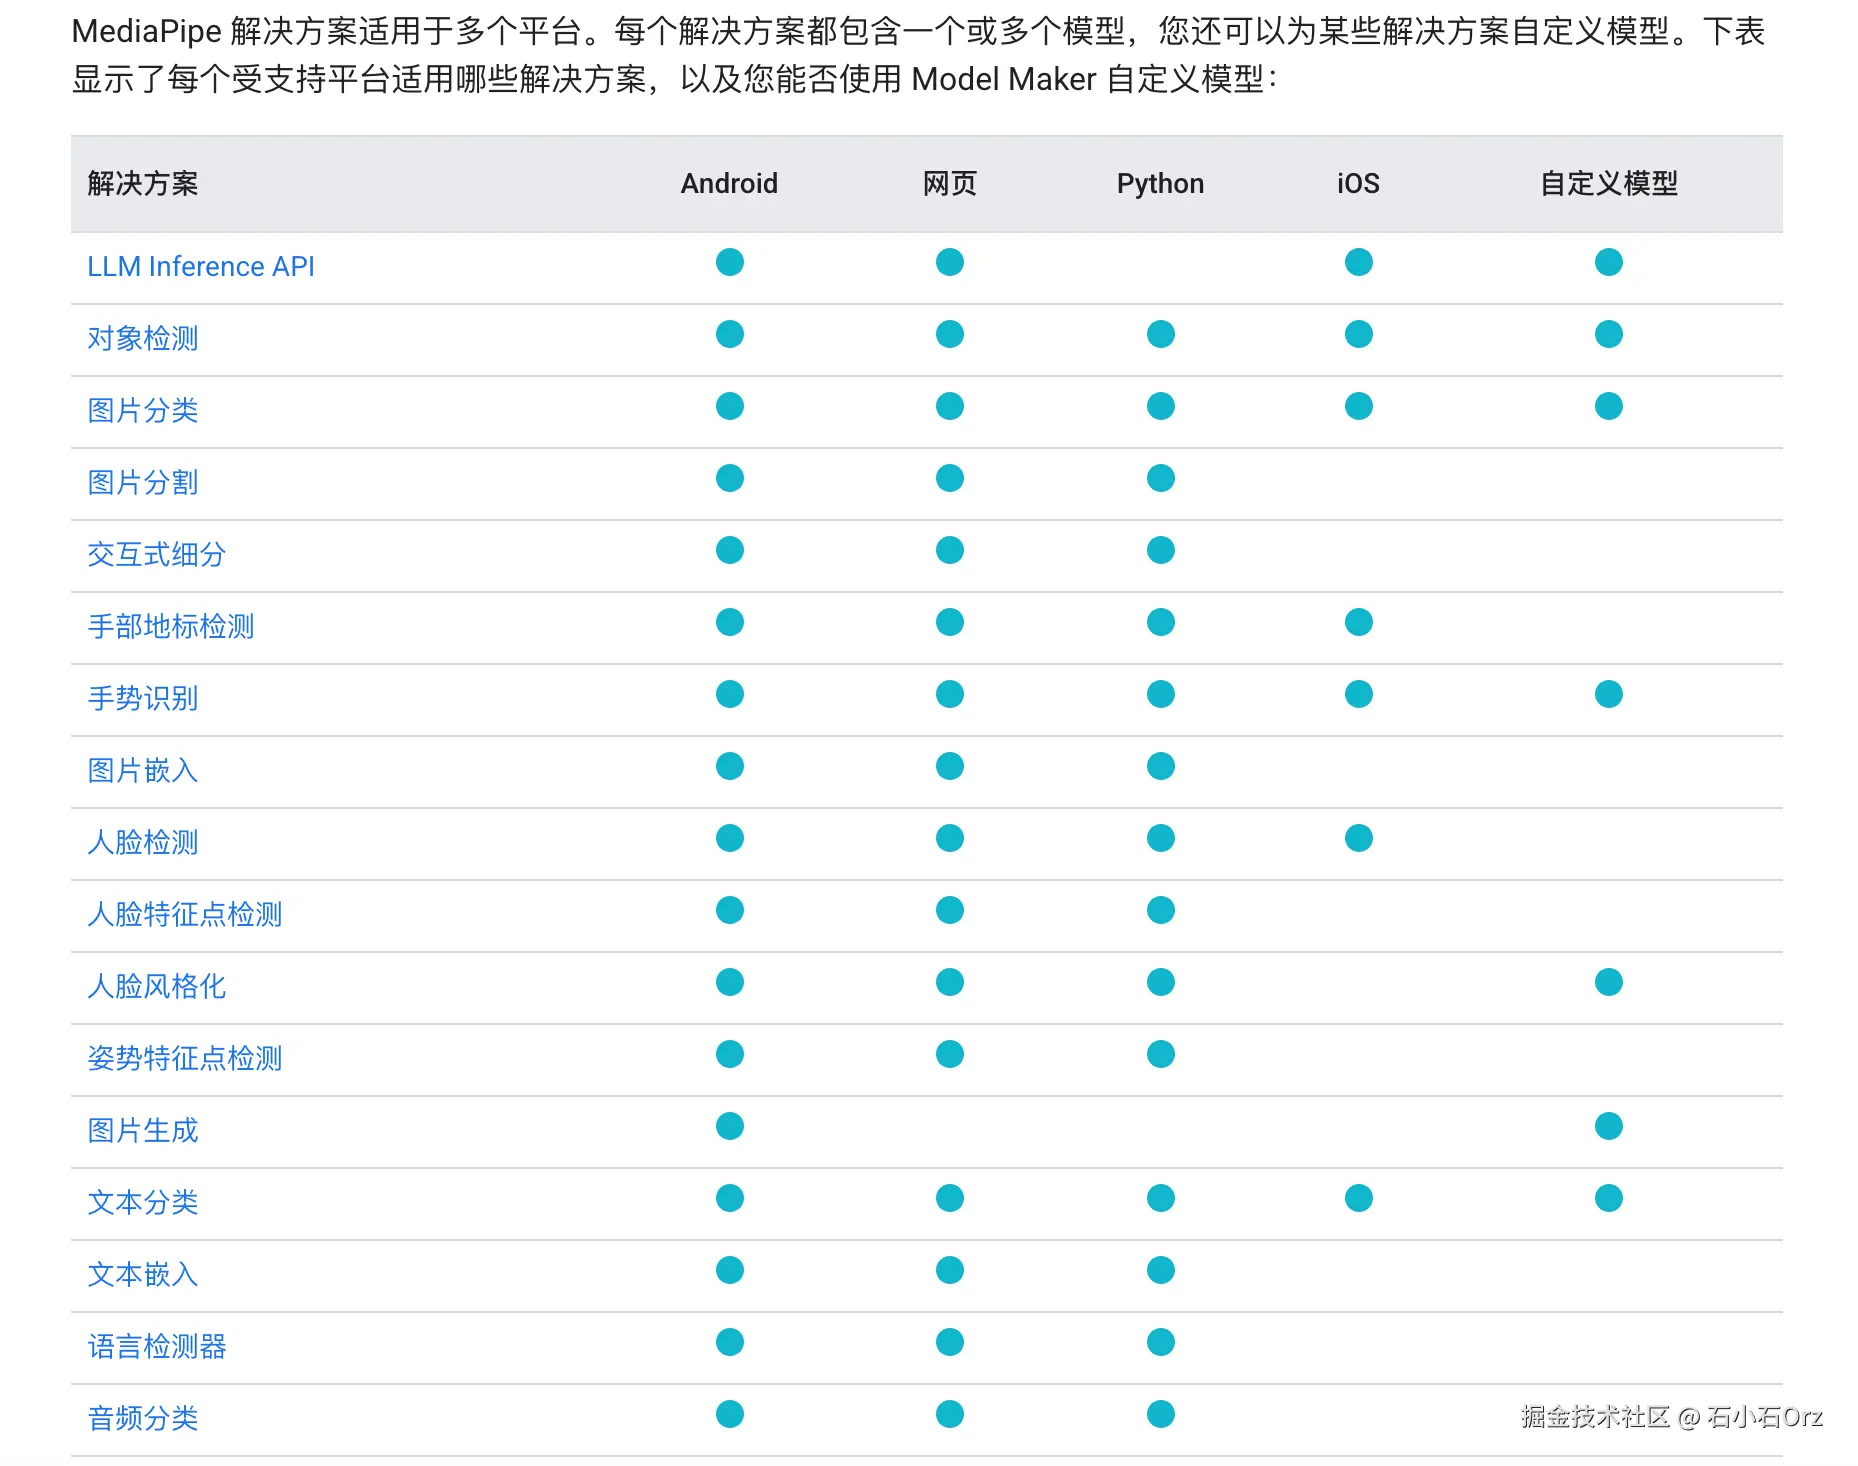
Task: Open the 对象检测 solution link
Action: 143,339
